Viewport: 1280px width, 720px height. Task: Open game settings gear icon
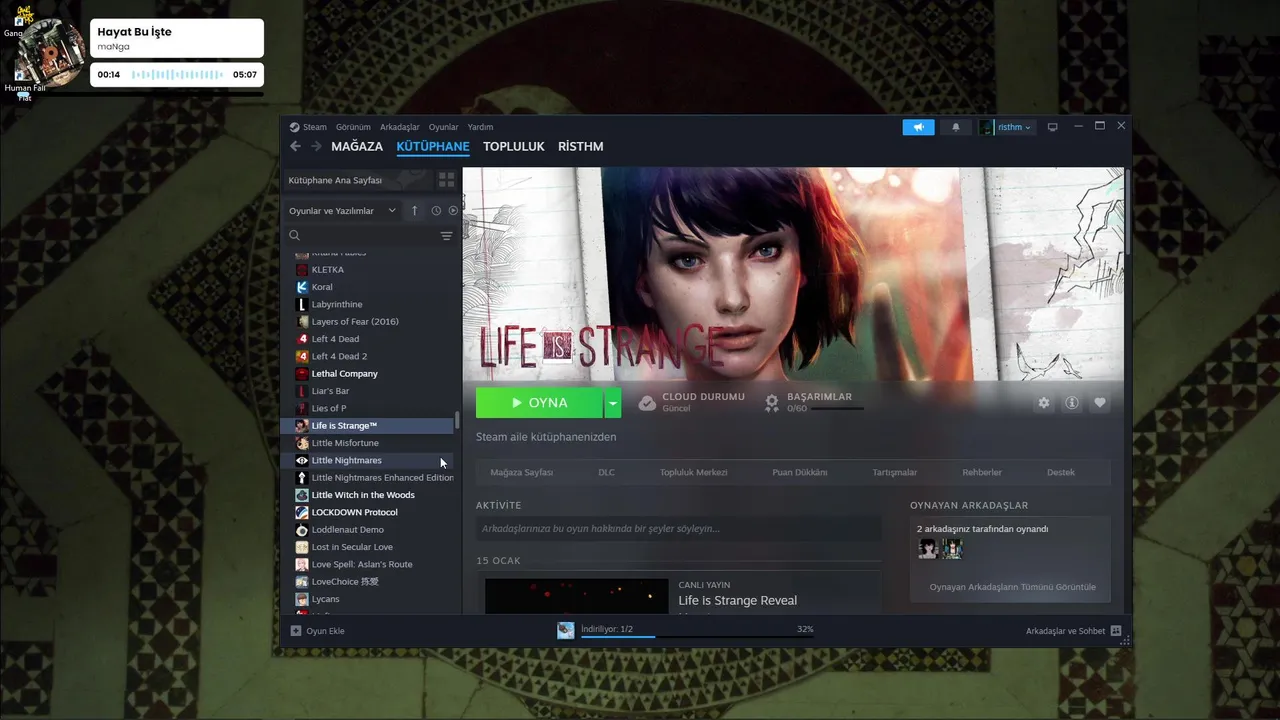coord(1044,403)
